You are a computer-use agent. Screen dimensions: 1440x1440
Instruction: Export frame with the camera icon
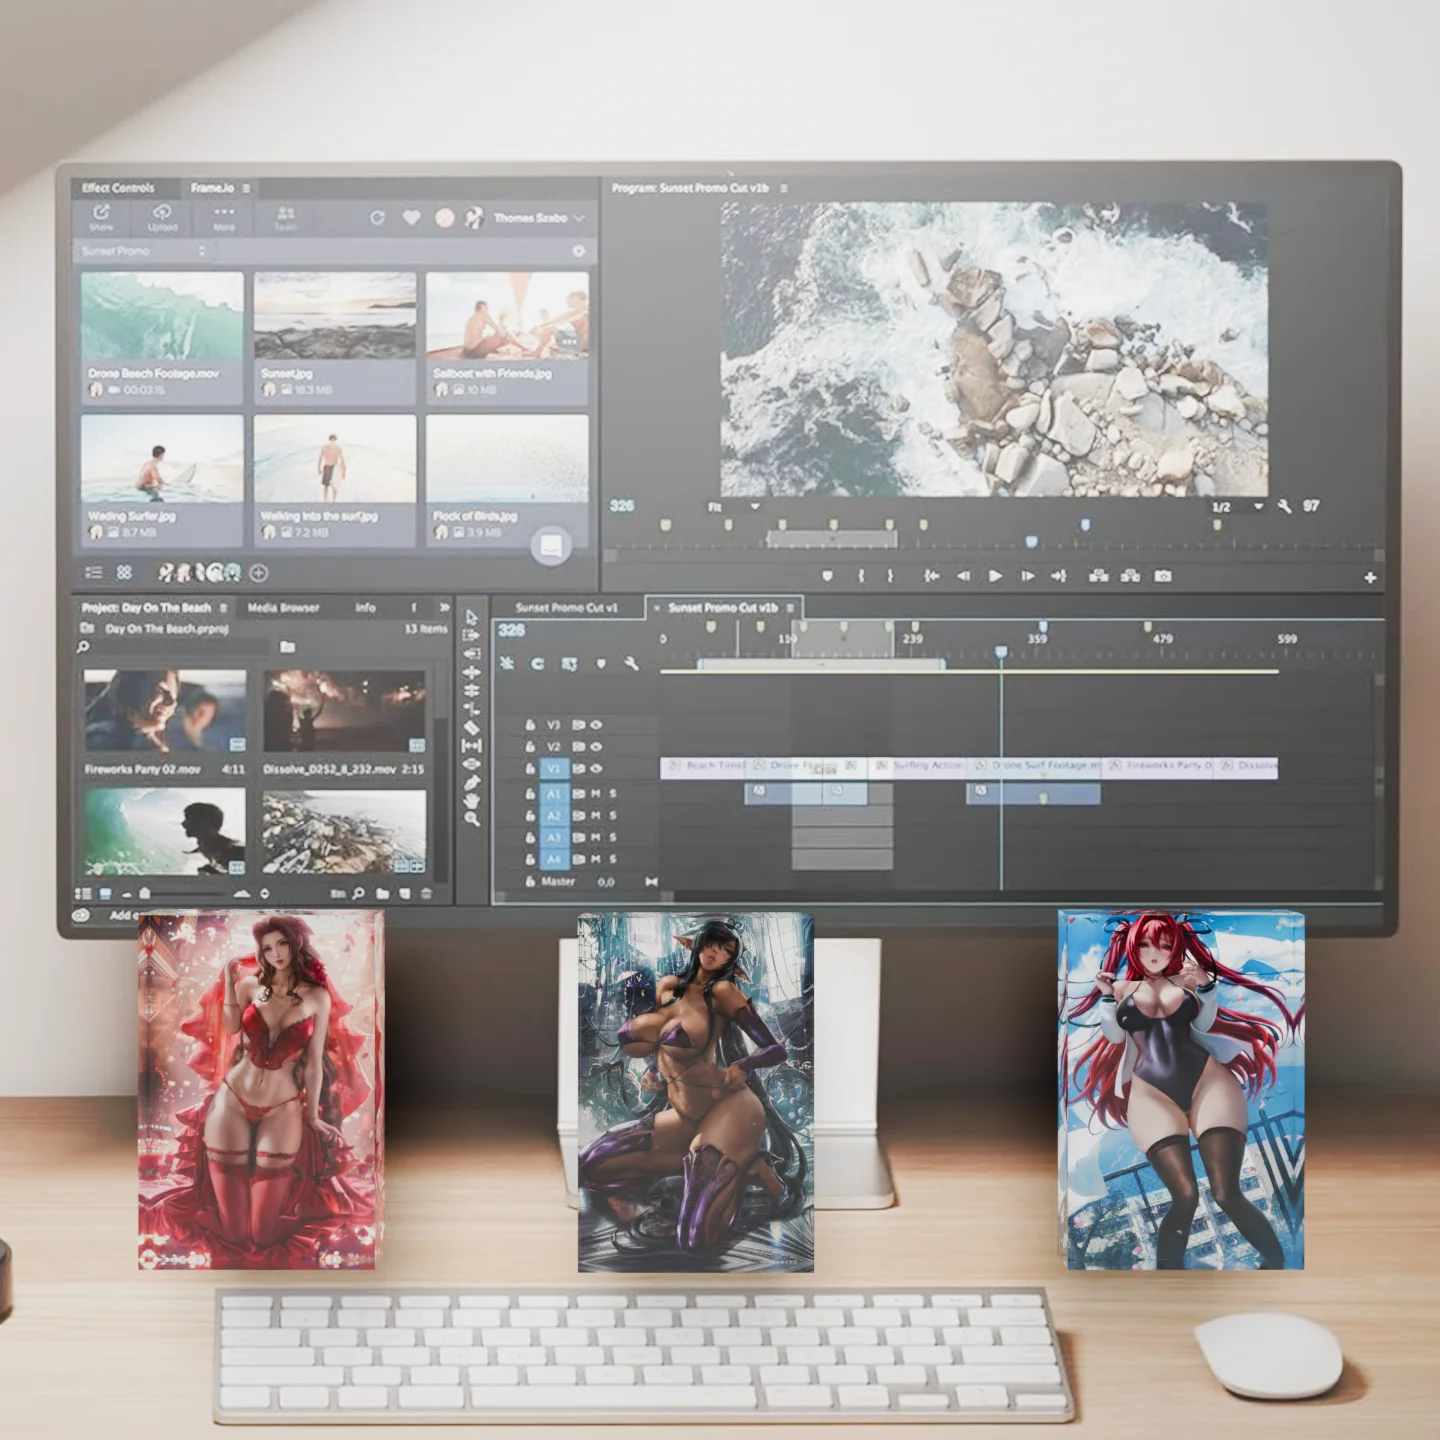click(1162, 576)
